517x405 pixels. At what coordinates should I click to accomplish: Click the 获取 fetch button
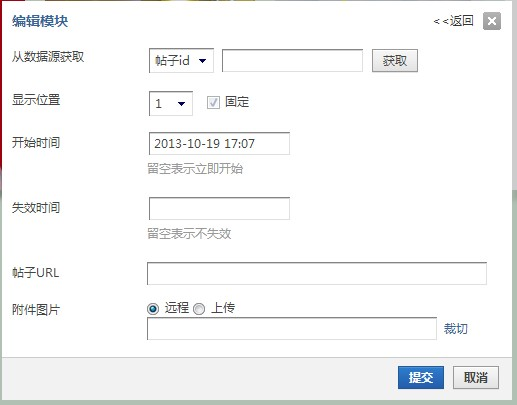click(395, 61)
